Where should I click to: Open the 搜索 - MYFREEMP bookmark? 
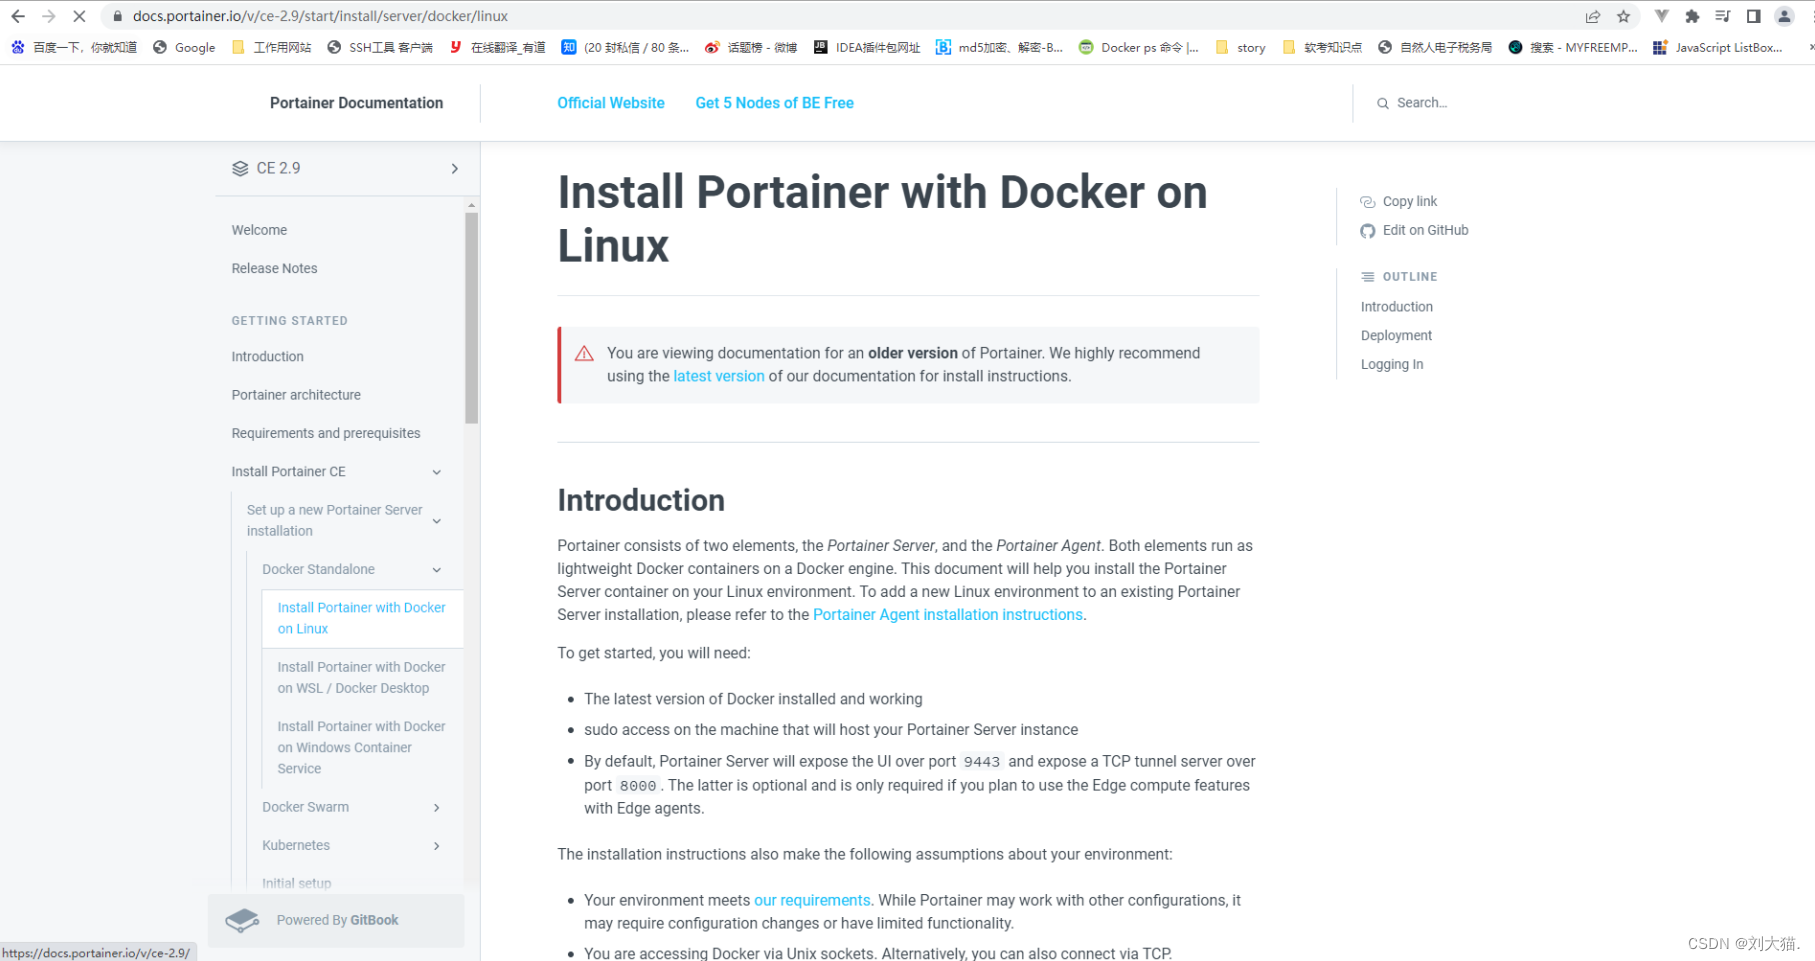[1572, 47]
